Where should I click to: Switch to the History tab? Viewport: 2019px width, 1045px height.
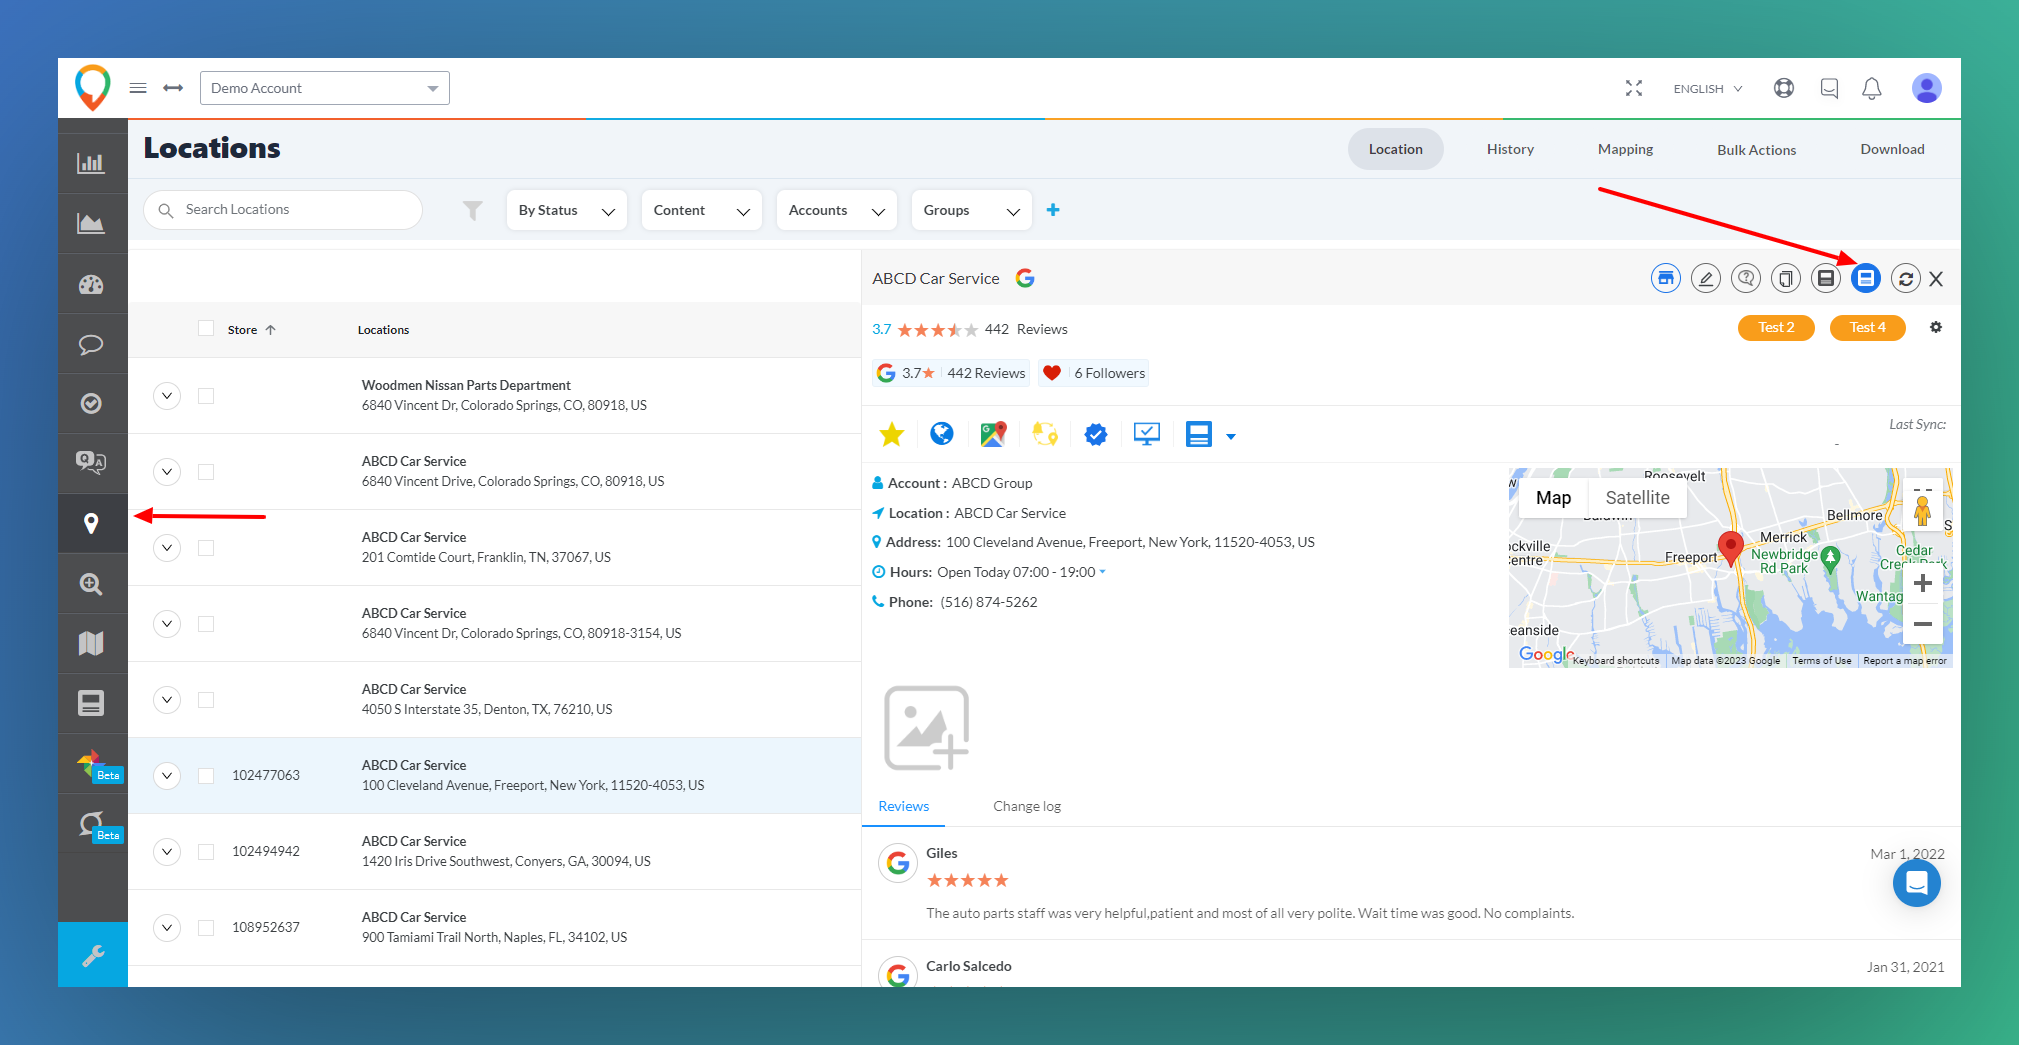(1510, 149)
